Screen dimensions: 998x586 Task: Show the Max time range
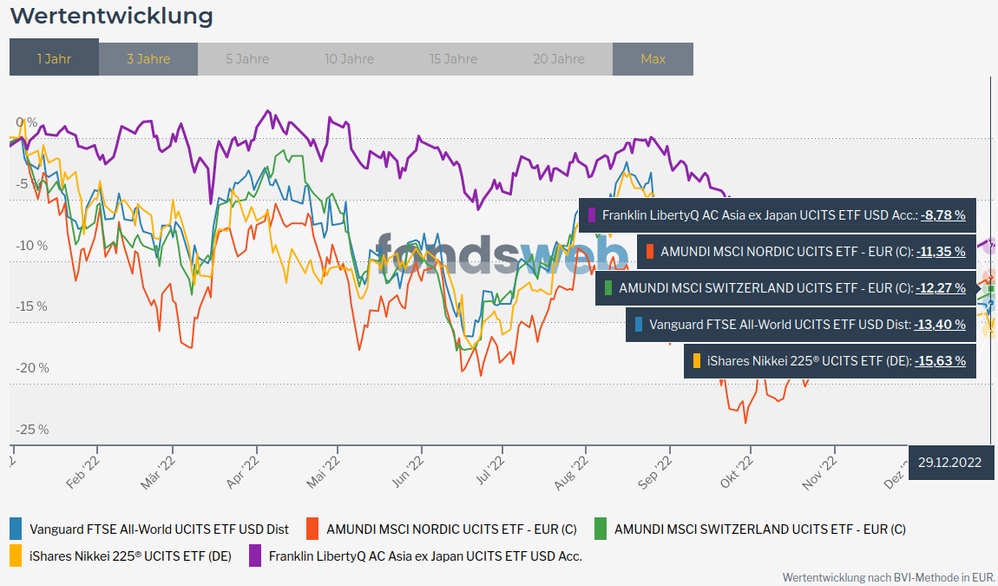click(x=653, y=59)
